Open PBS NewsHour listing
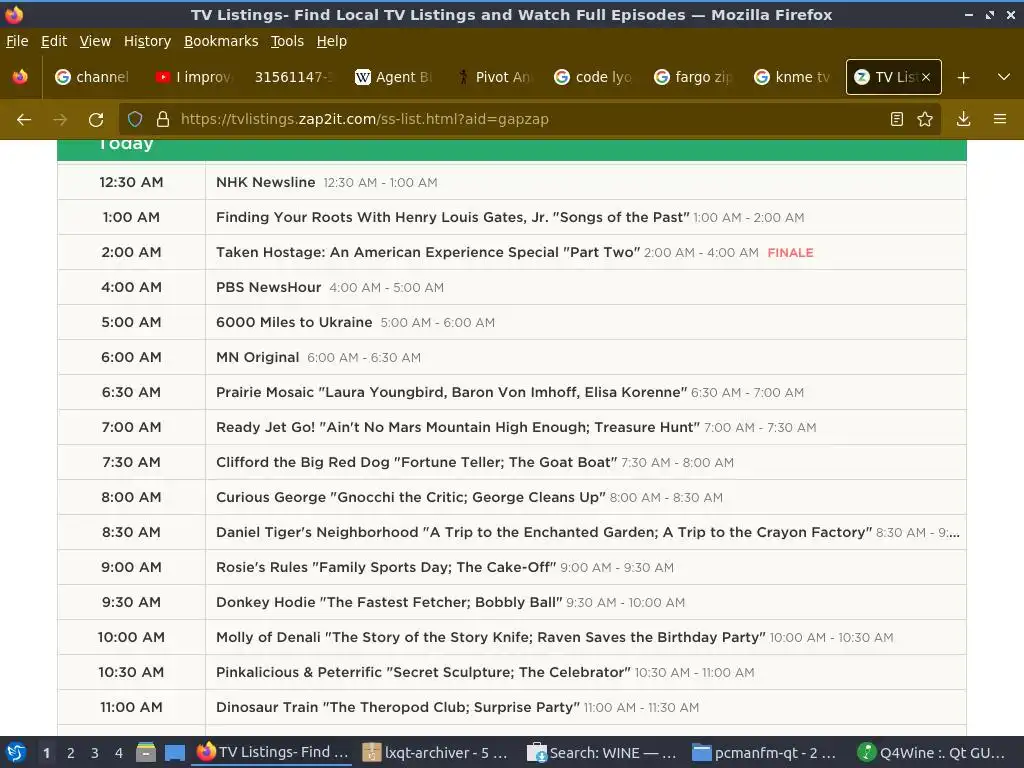Screen dimensions: 1024x768 click(268, 287)
